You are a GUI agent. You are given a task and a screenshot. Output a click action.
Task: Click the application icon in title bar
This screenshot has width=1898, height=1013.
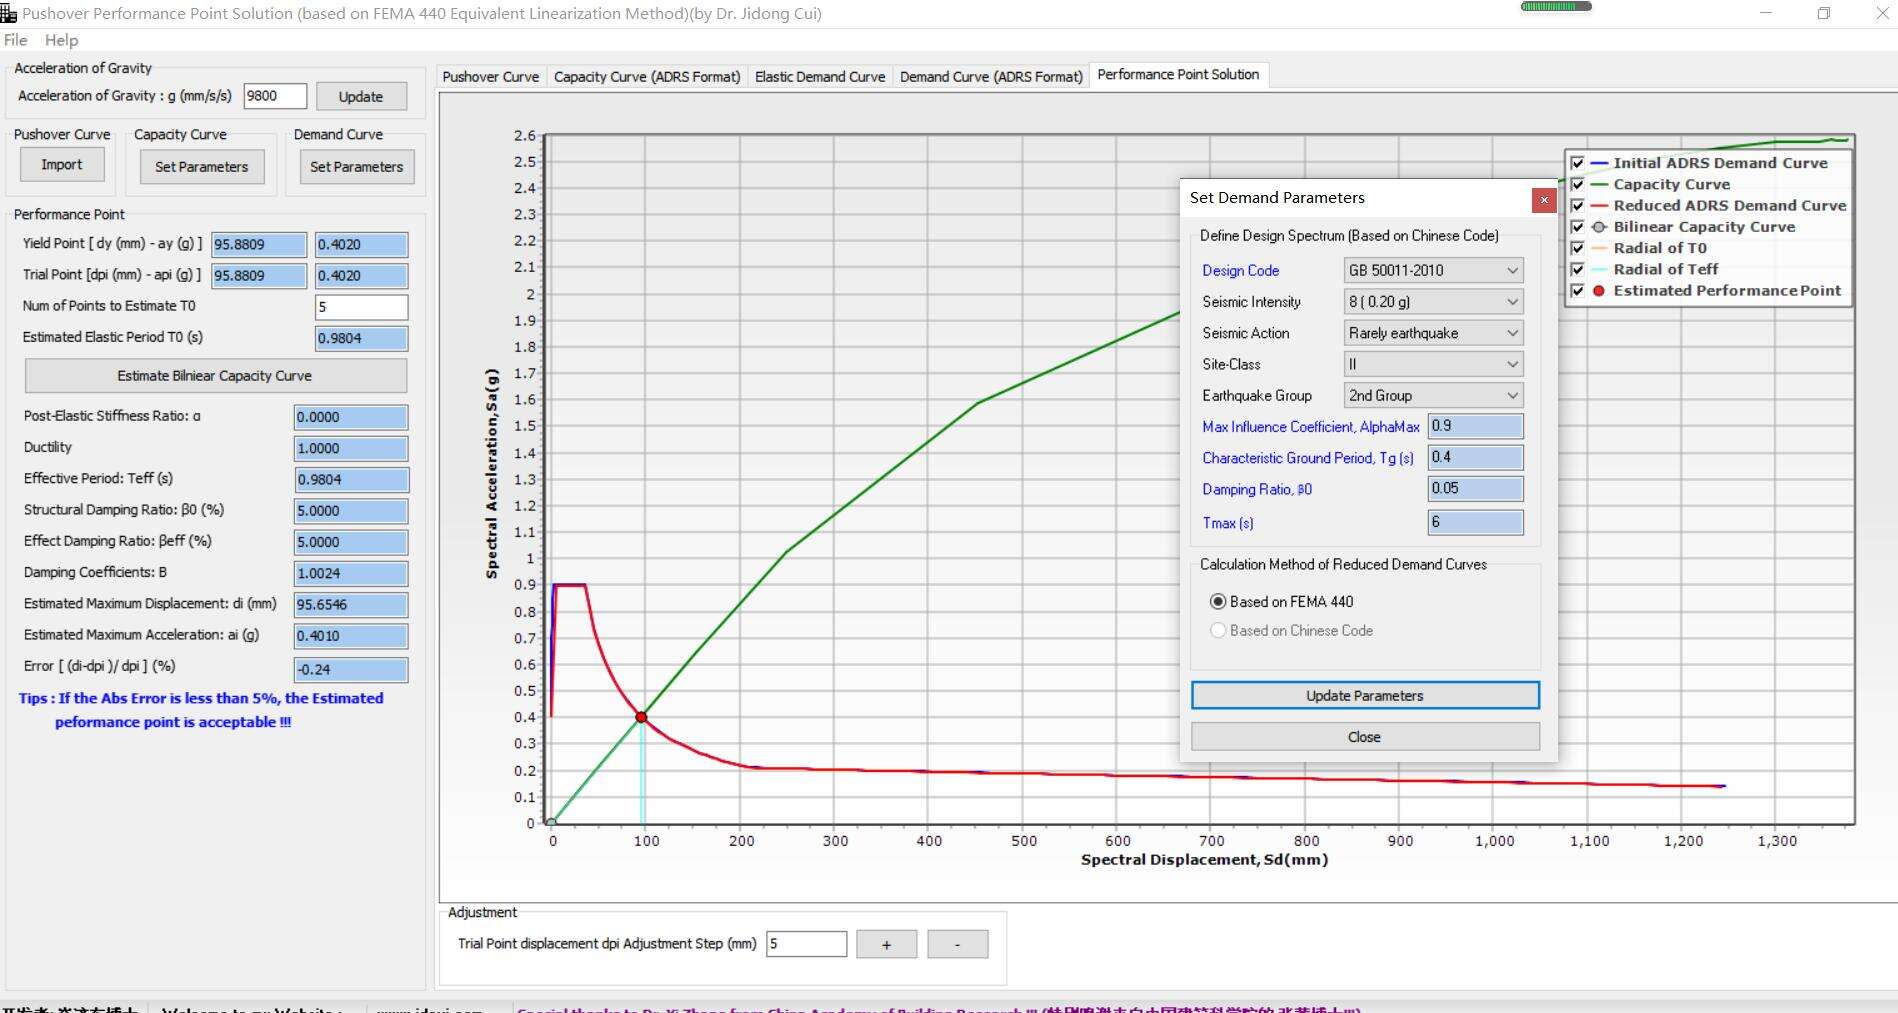pyautogui.click(x=9, y=13)
